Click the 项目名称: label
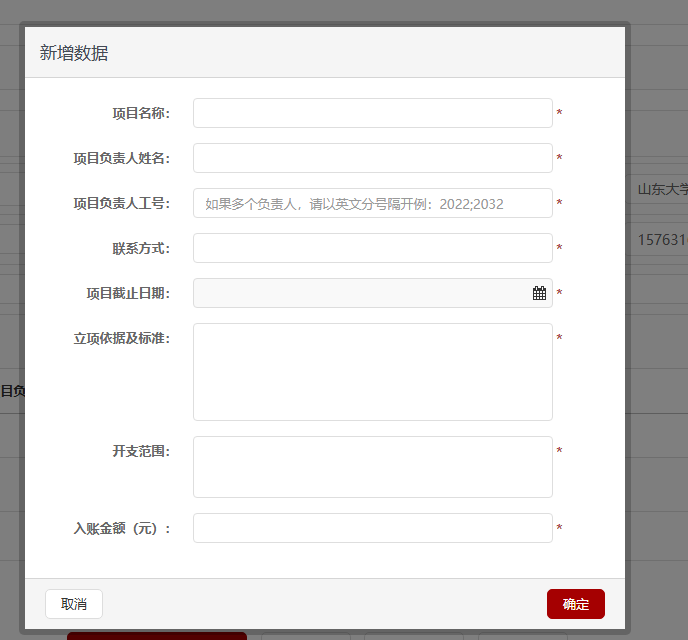Viewport: 688px width, 640px height. coord(141,114)
